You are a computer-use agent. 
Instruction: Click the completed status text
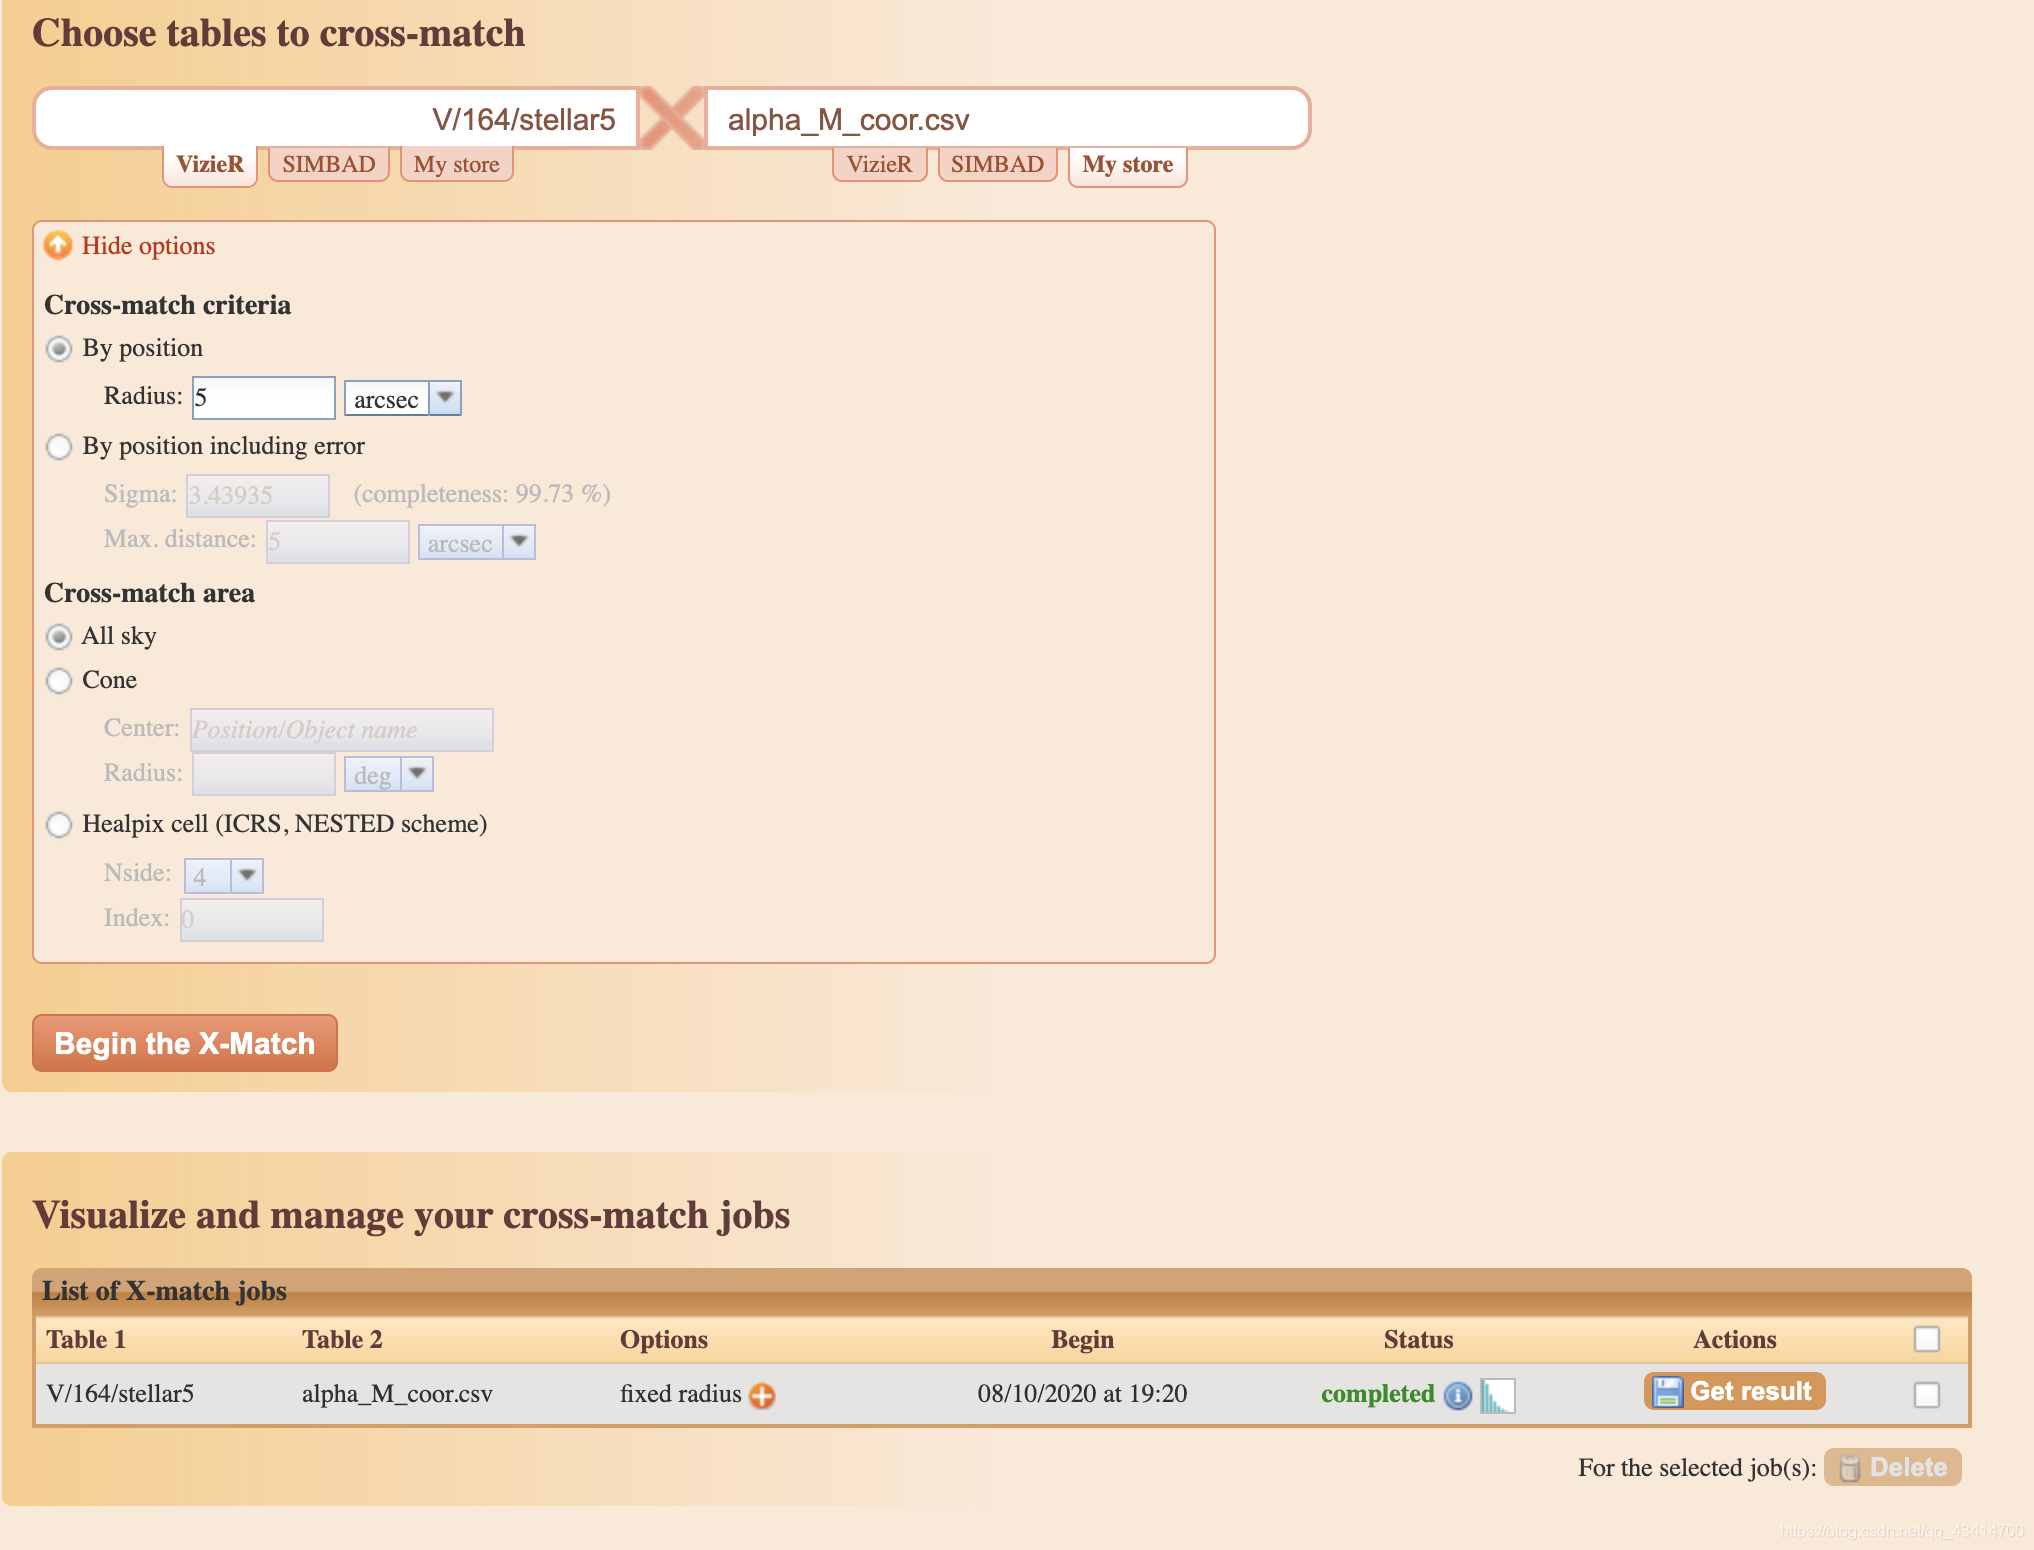click(x=1378, y=1394)
